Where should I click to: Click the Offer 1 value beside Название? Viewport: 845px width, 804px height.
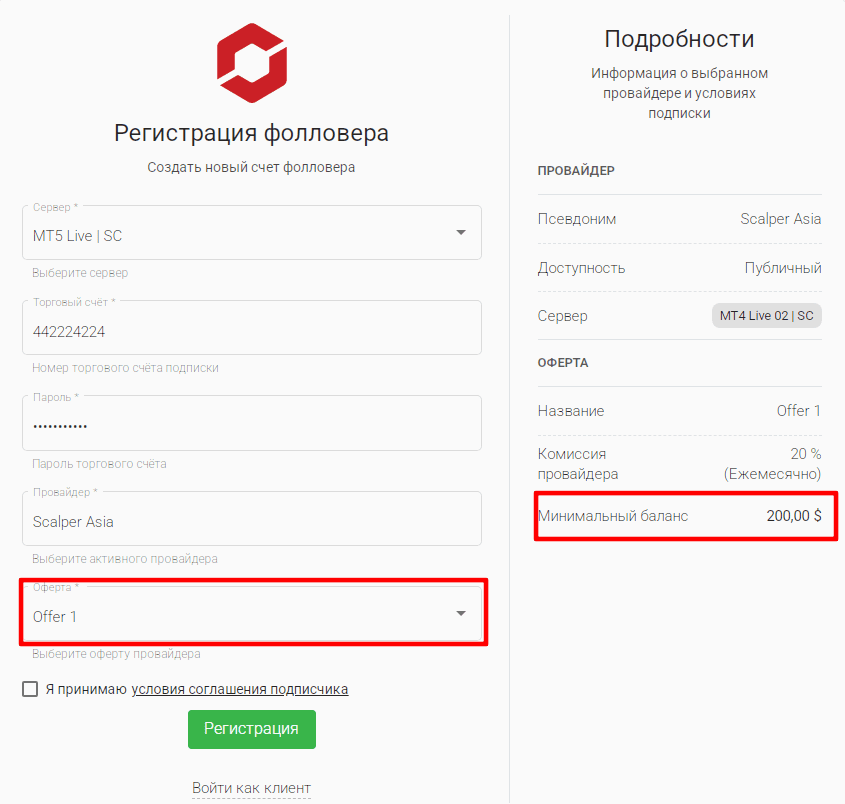[x=799, y=411]
